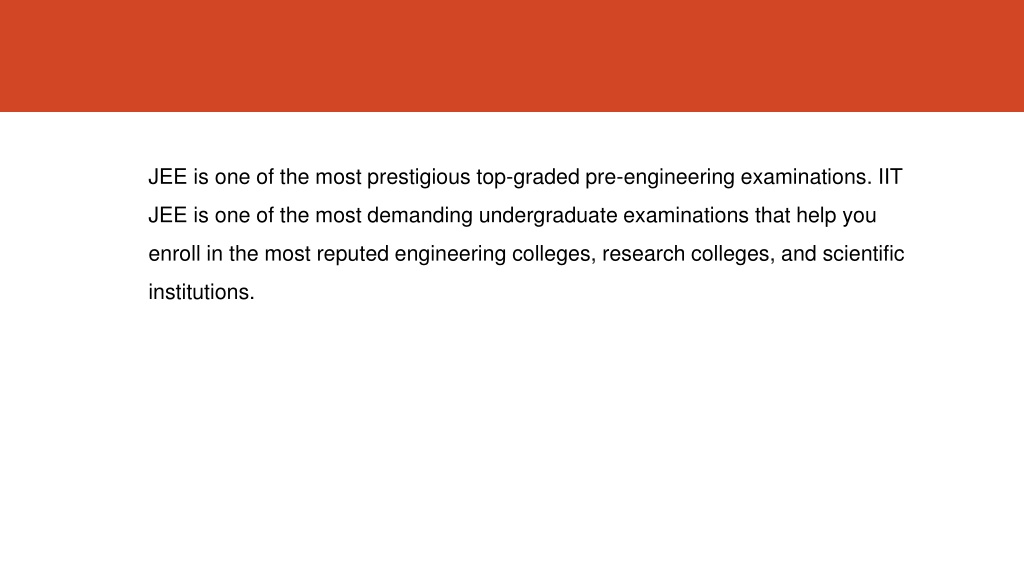Place cursor on the word "demanding"

click(x=419, y=216)
